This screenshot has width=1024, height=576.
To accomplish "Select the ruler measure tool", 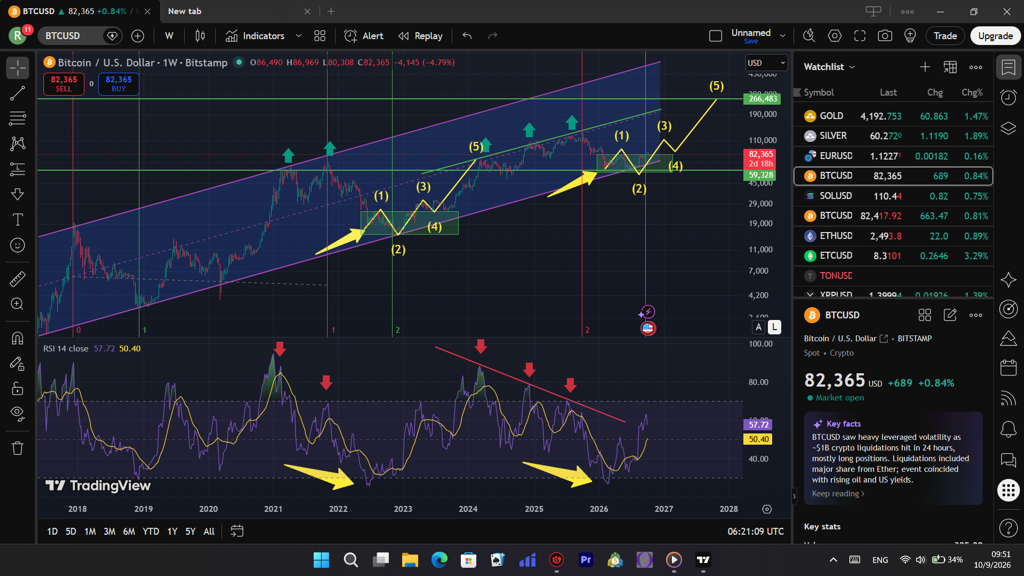I will tap(18, 279).
